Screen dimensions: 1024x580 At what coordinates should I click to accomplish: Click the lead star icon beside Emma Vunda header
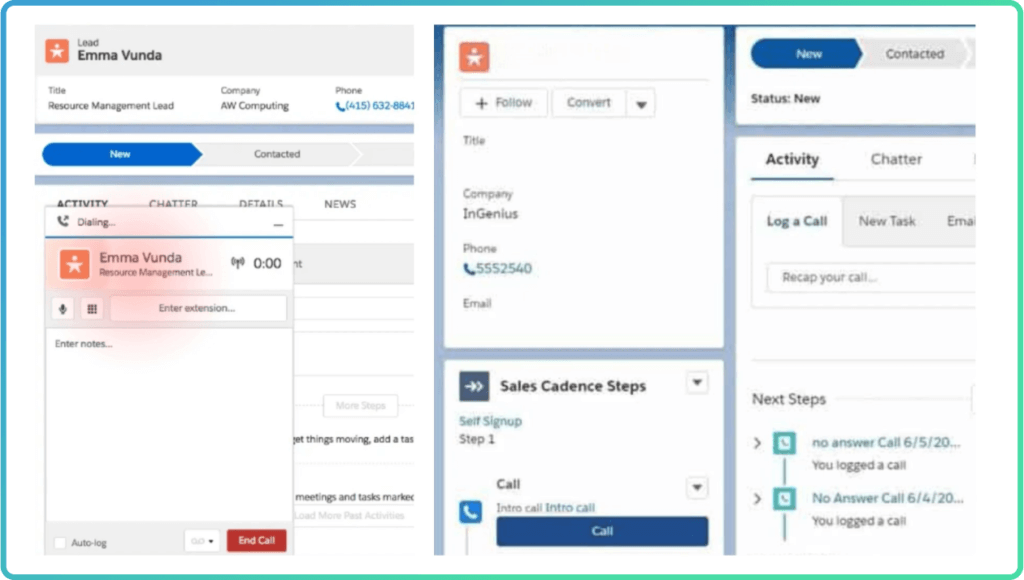click(x=57, y=50)
